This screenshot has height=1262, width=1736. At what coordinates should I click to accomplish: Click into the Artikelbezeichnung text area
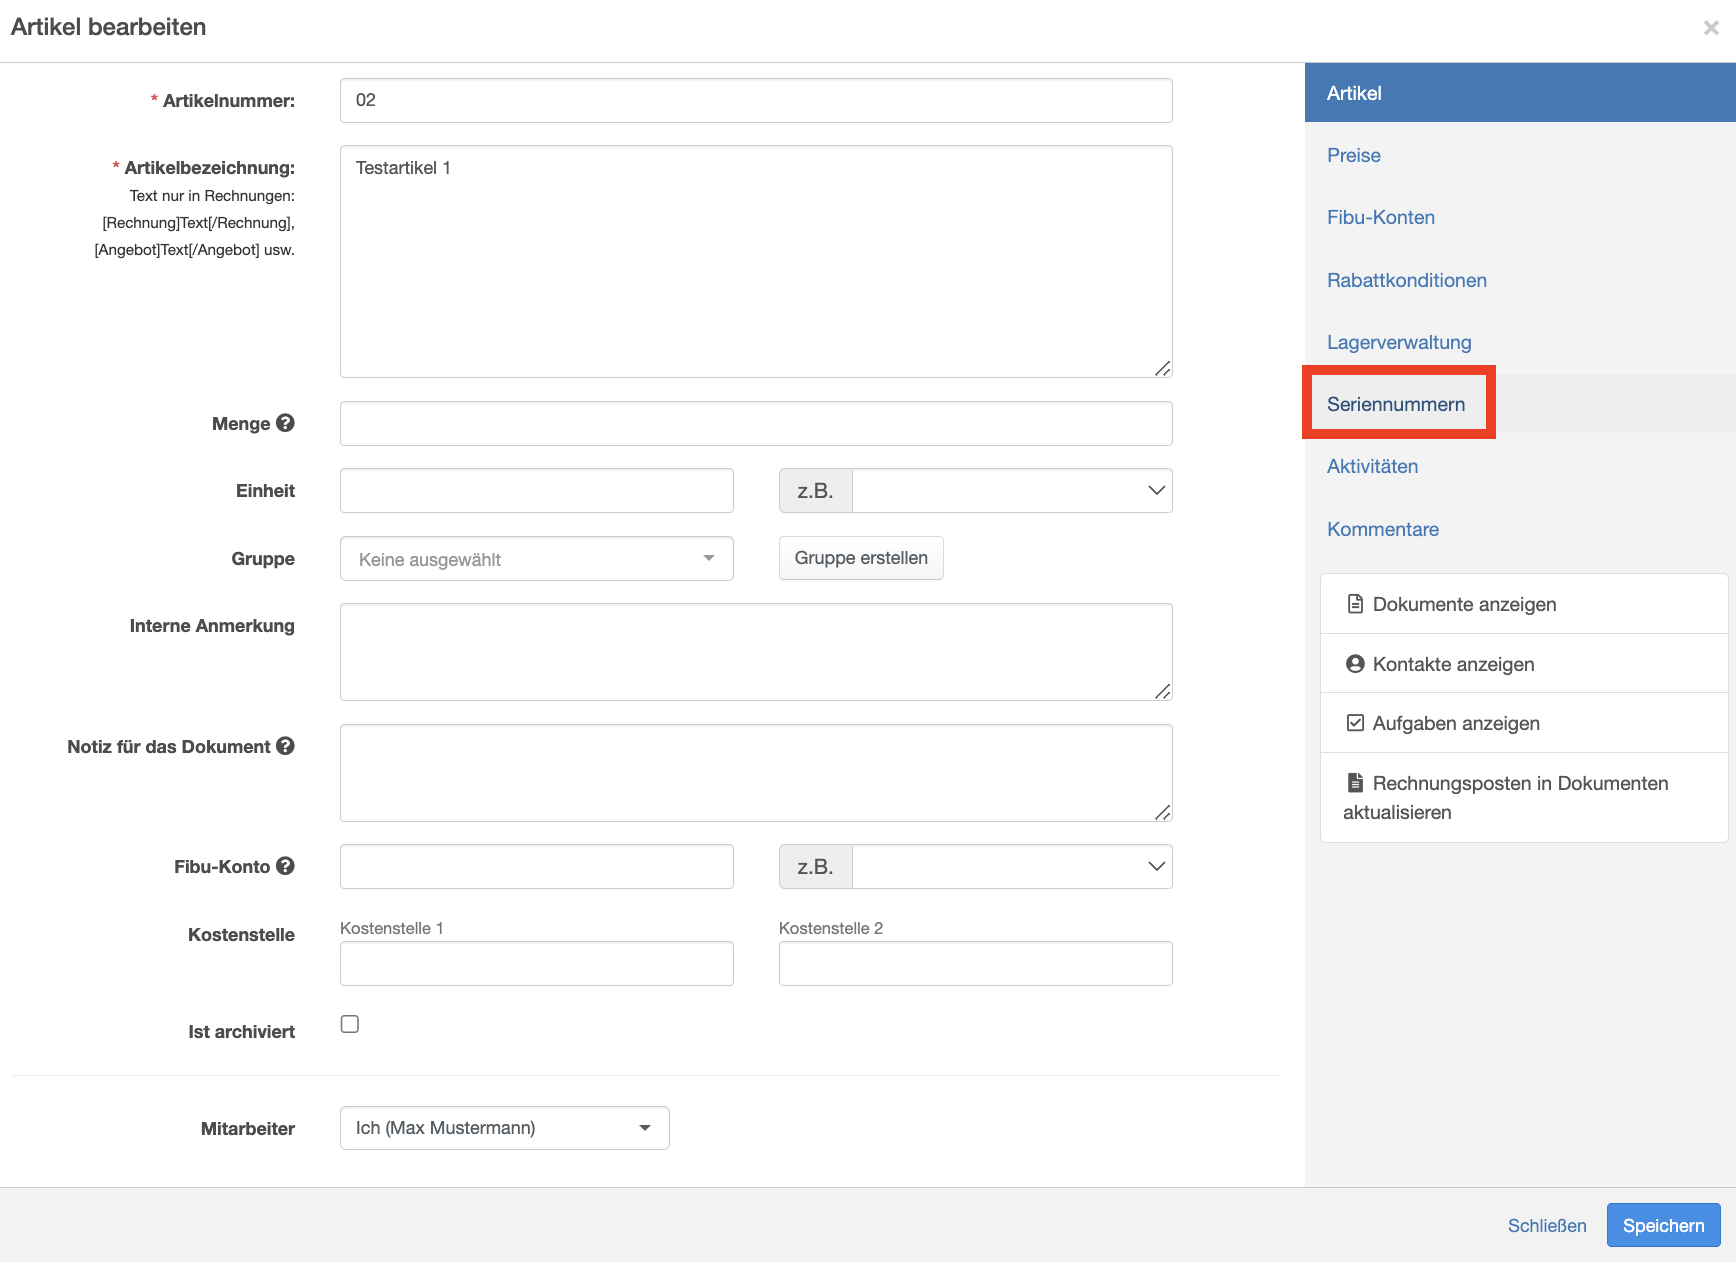(756, 261)
